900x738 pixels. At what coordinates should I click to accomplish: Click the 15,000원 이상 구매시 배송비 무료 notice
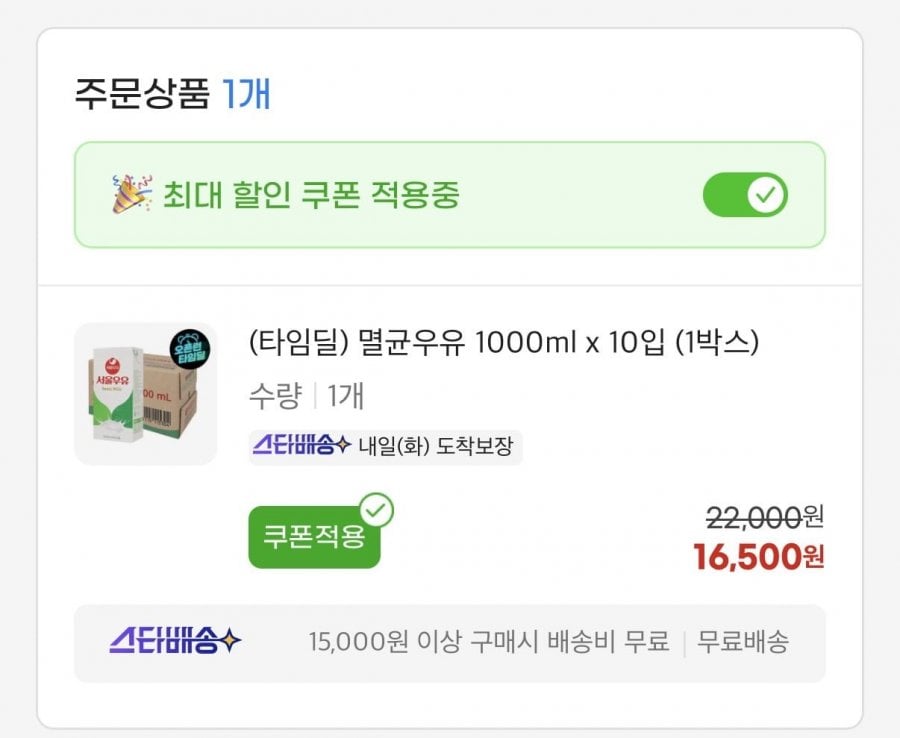pyautogui.click(x=488, y=642)
